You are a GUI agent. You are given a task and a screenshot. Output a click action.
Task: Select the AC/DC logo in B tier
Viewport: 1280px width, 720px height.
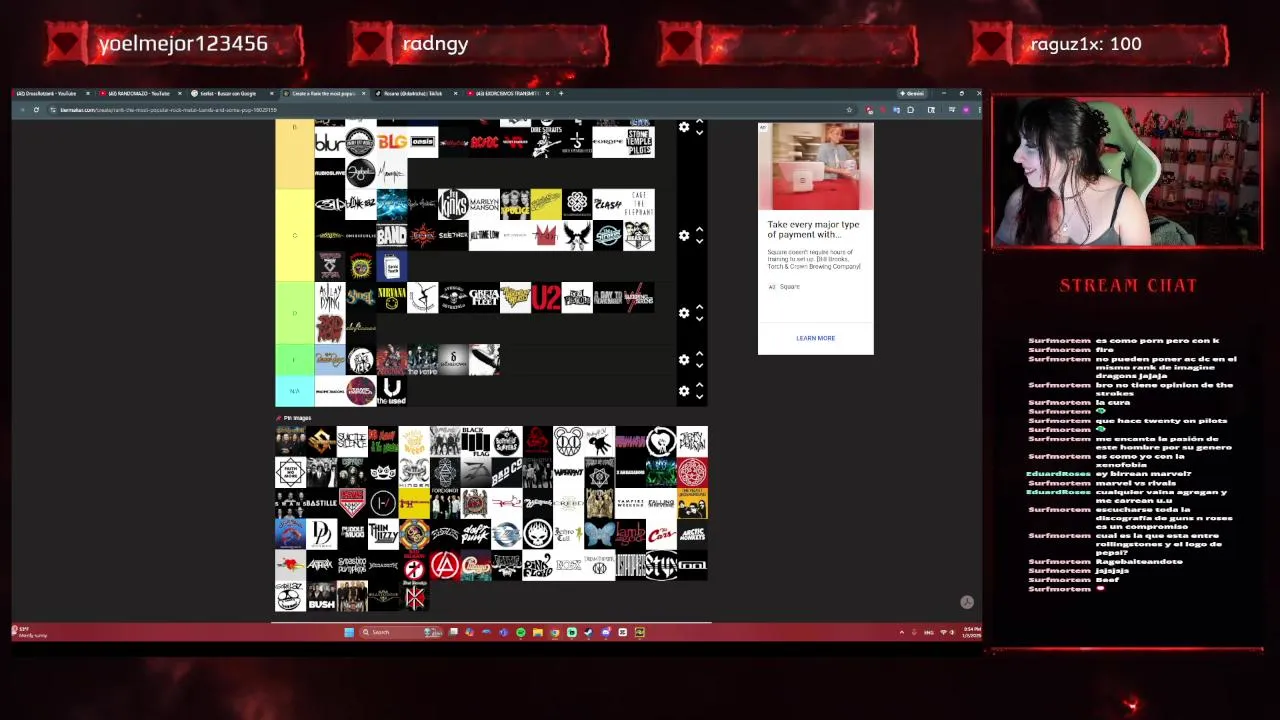click(484, 143)
